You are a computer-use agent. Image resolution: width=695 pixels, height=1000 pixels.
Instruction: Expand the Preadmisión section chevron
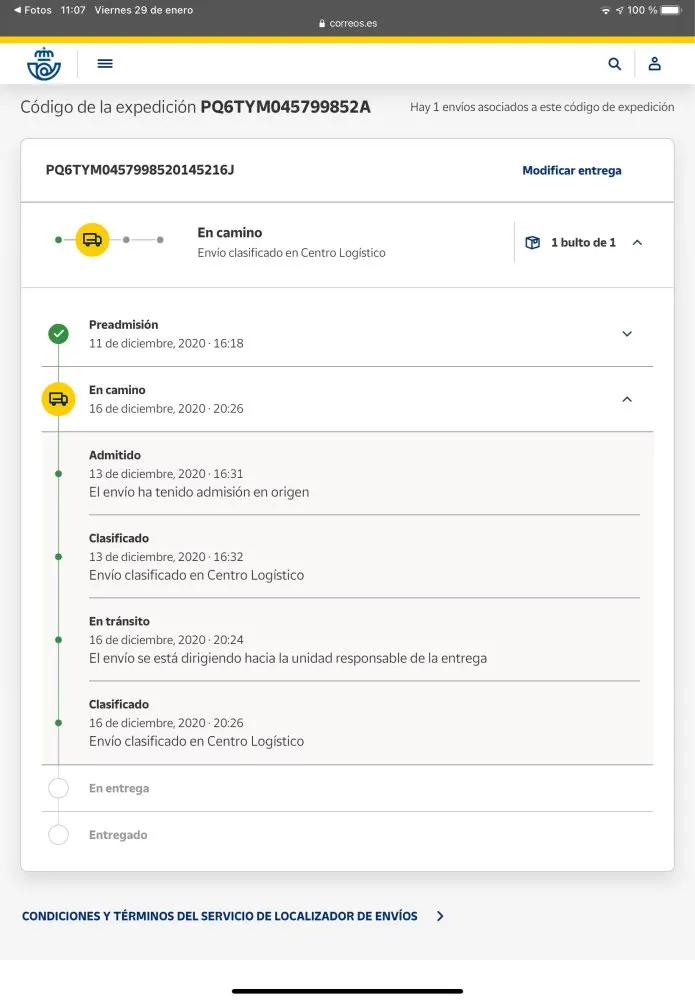627,334
